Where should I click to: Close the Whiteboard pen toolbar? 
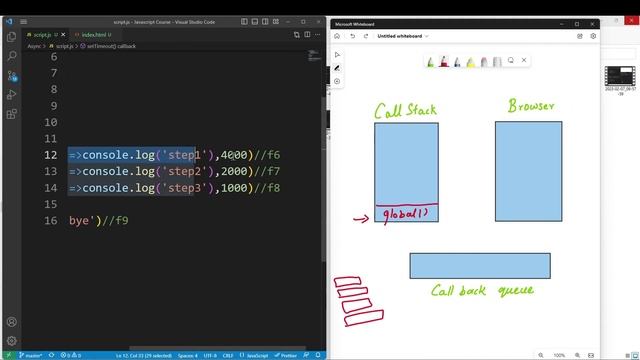point(524,60)
